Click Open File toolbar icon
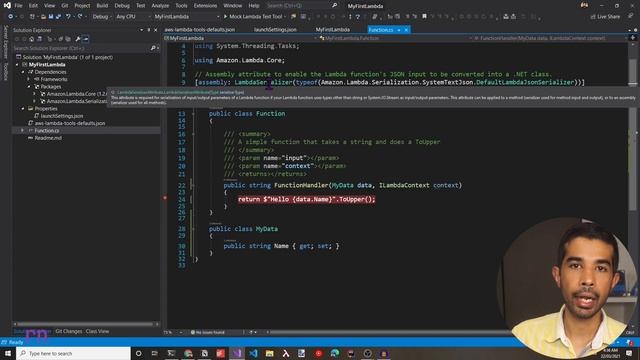Viewport: 640px width, 360px height. click(x=43, y=17)
